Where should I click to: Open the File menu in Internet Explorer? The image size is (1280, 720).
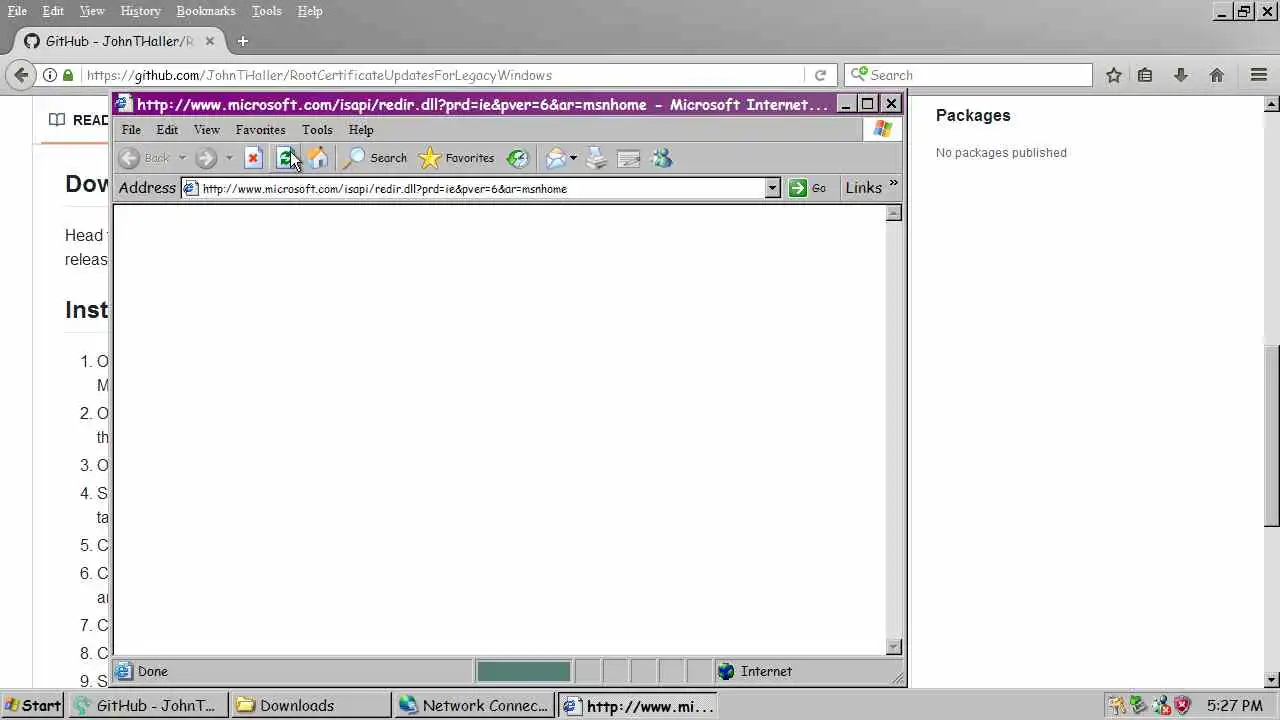[131, 130]
